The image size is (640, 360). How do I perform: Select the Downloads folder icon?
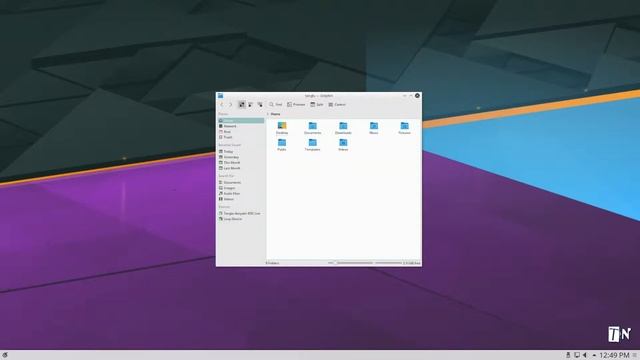tap(343, 126)
